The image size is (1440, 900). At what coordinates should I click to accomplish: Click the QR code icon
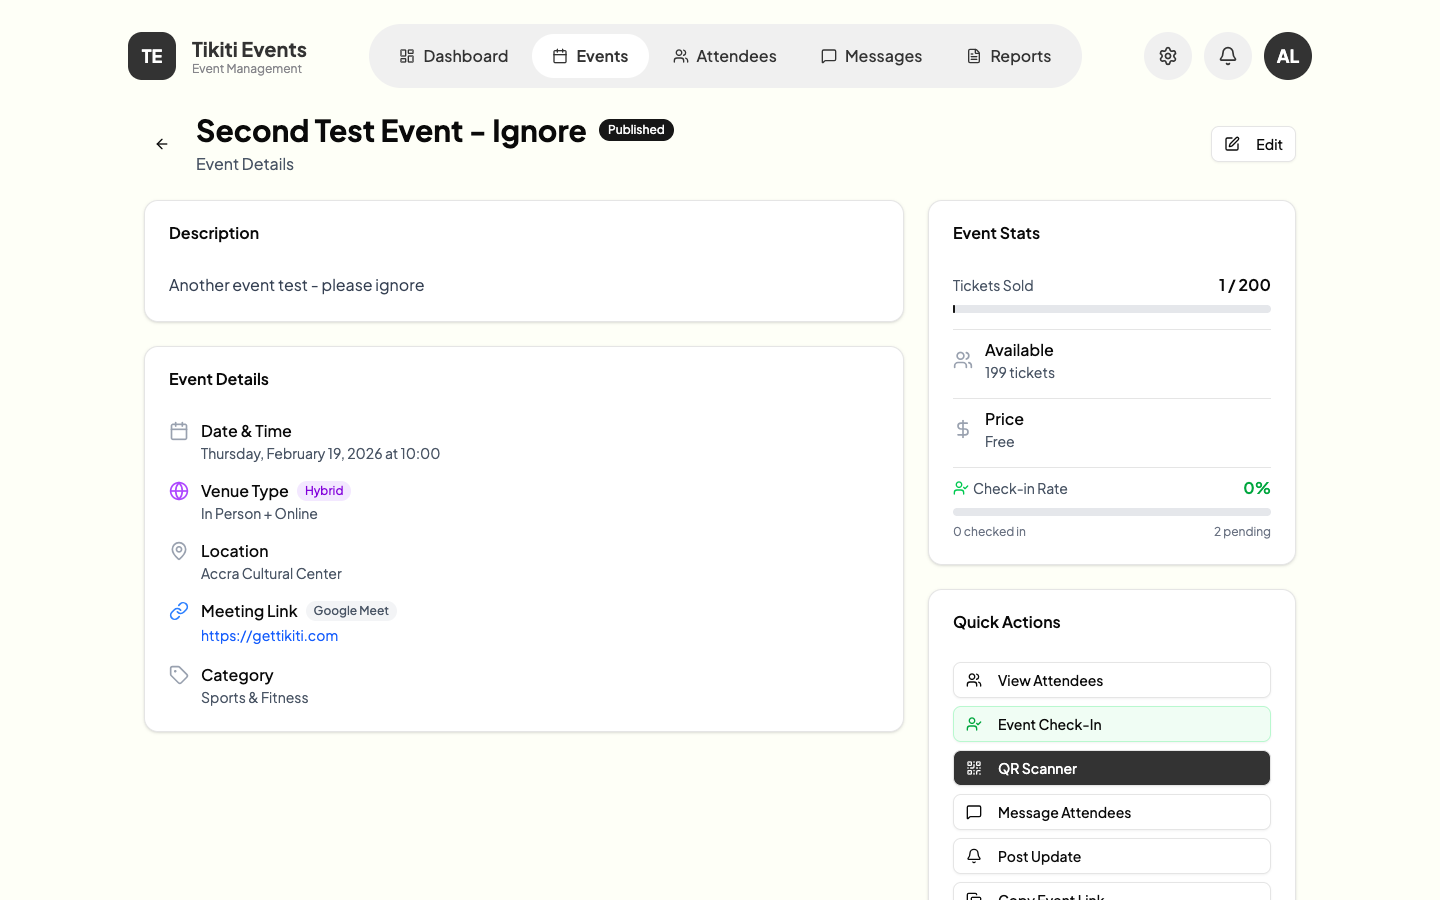click(974, 768)
